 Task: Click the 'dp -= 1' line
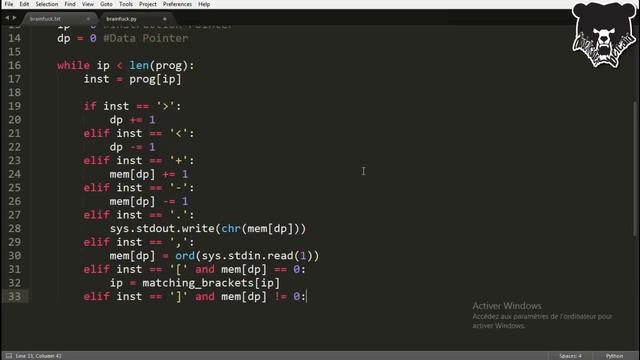[x=132, y=147]
